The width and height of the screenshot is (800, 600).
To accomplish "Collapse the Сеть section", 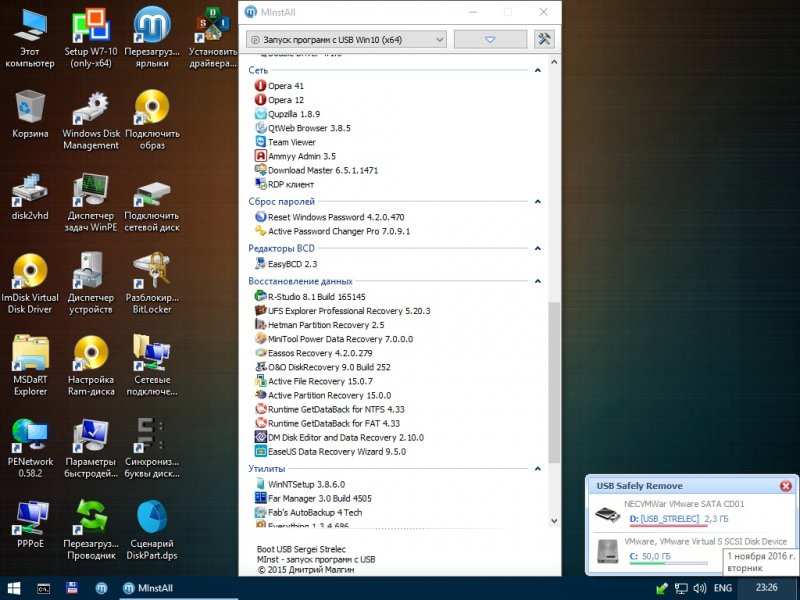I will point(538,71).
